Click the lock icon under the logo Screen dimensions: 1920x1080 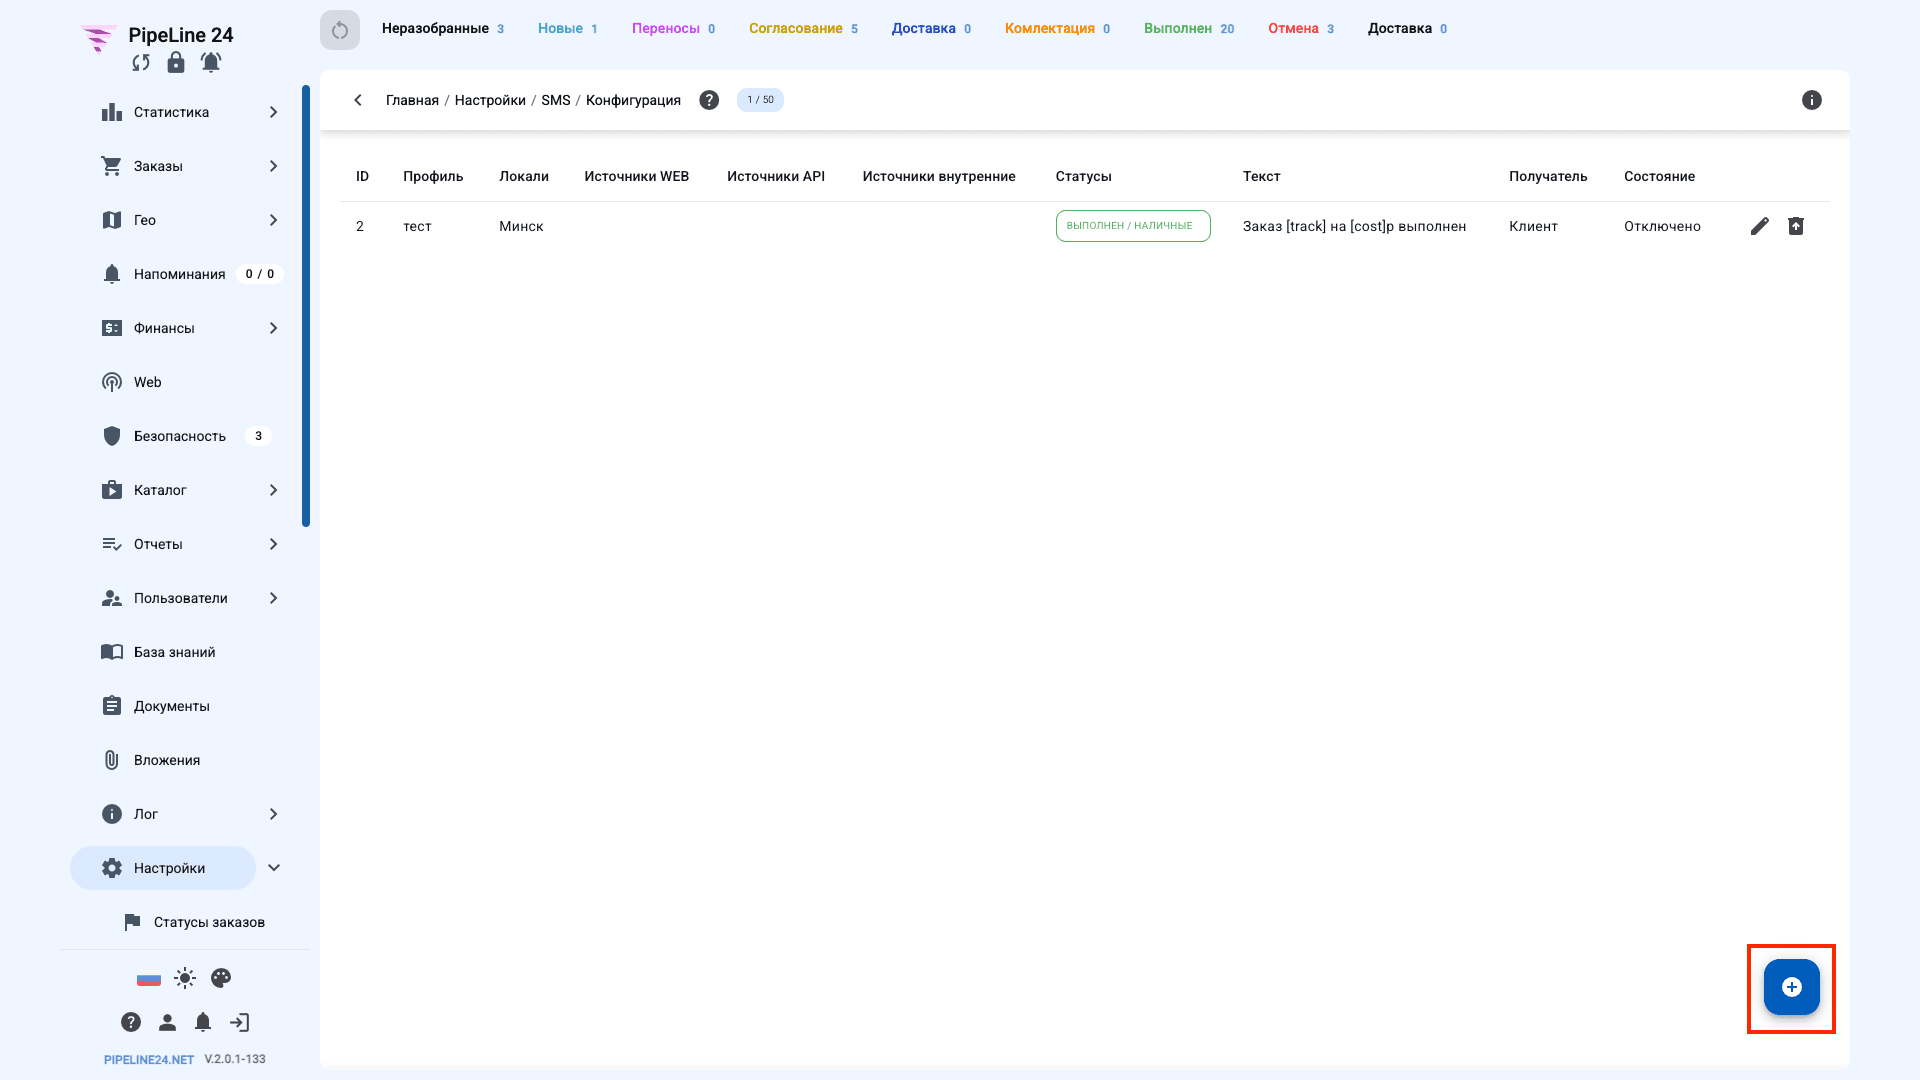click(x=176, y=62)
